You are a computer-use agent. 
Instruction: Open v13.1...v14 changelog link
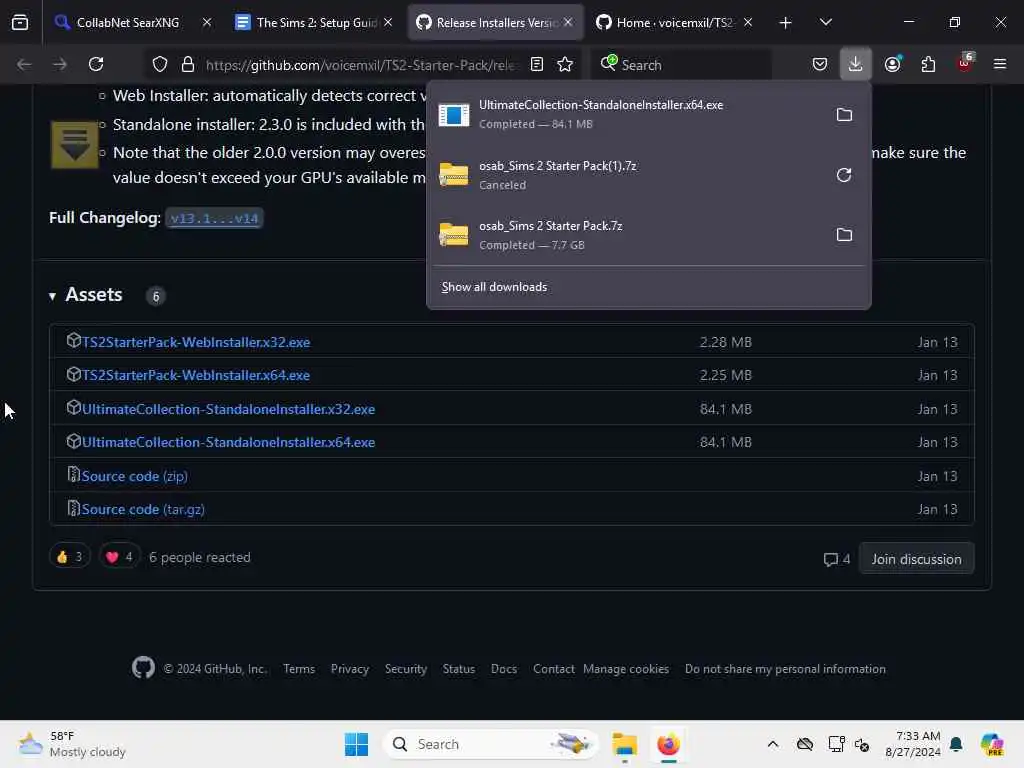(x=214, y=218)
